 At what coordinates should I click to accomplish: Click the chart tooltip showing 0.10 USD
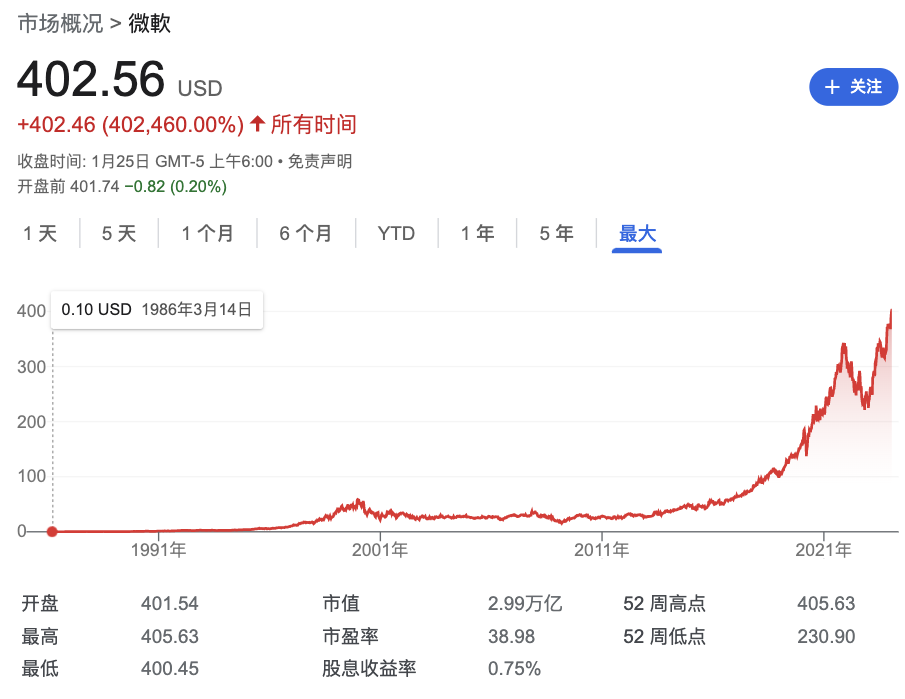click(157, 310)
